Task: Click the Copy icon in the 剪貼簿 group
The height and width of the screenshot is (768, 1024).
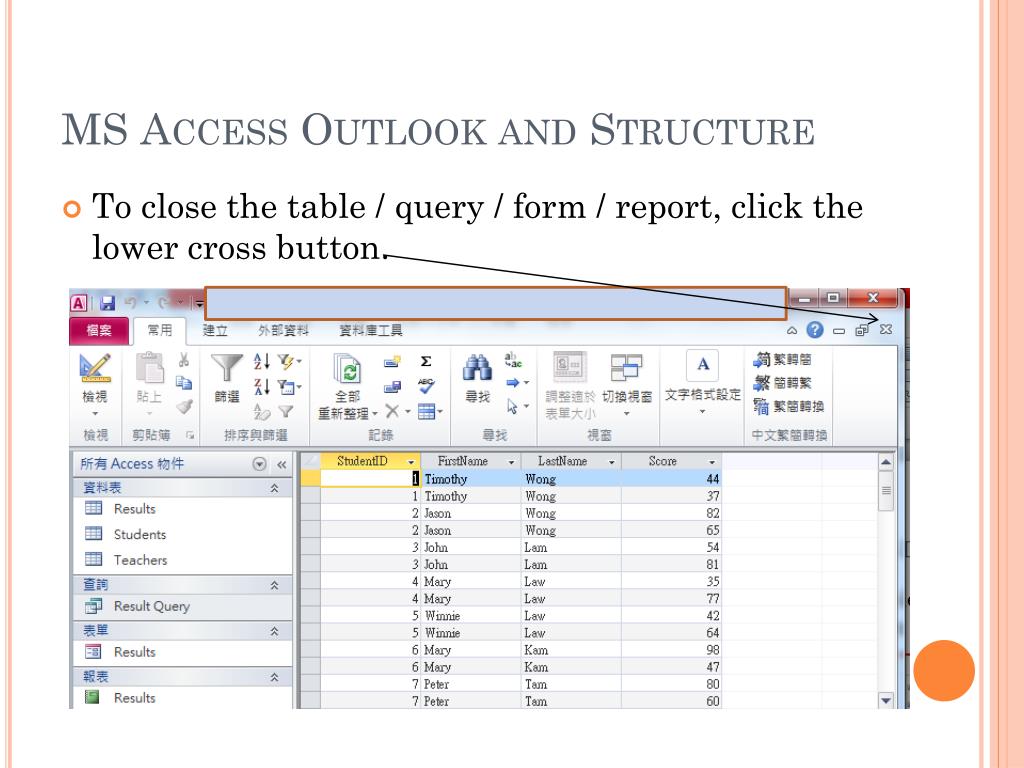Action: [x=184, y=383]
